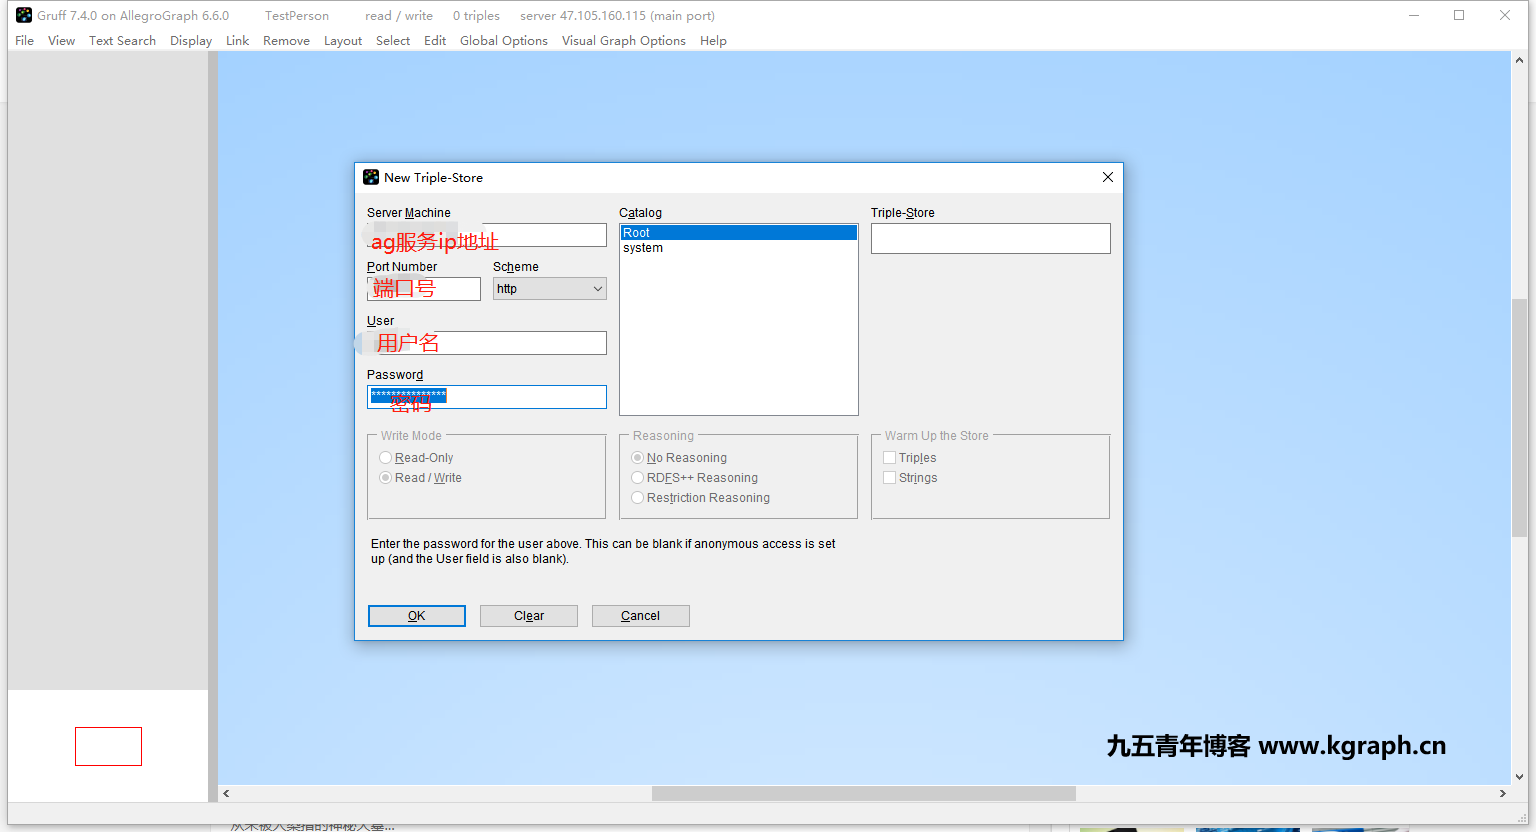Click the horizontal scrollbar thumb

point(864,793)
